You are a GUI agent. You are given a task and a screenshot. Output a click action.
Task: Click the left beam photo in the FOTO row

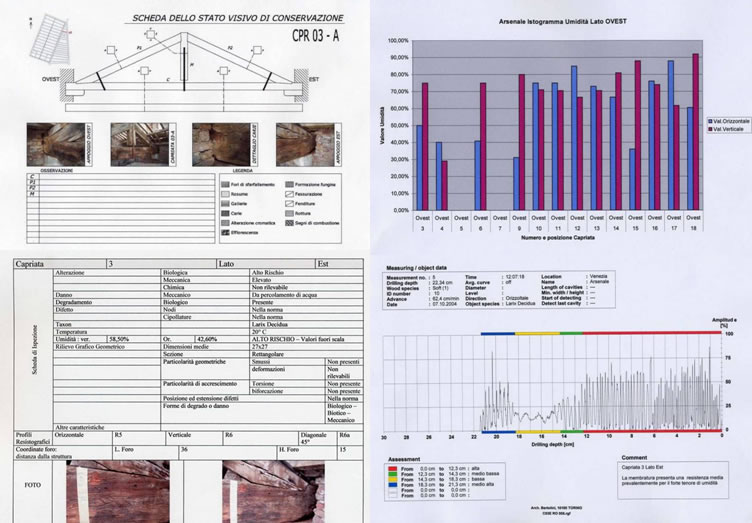(x=118, y=492)
